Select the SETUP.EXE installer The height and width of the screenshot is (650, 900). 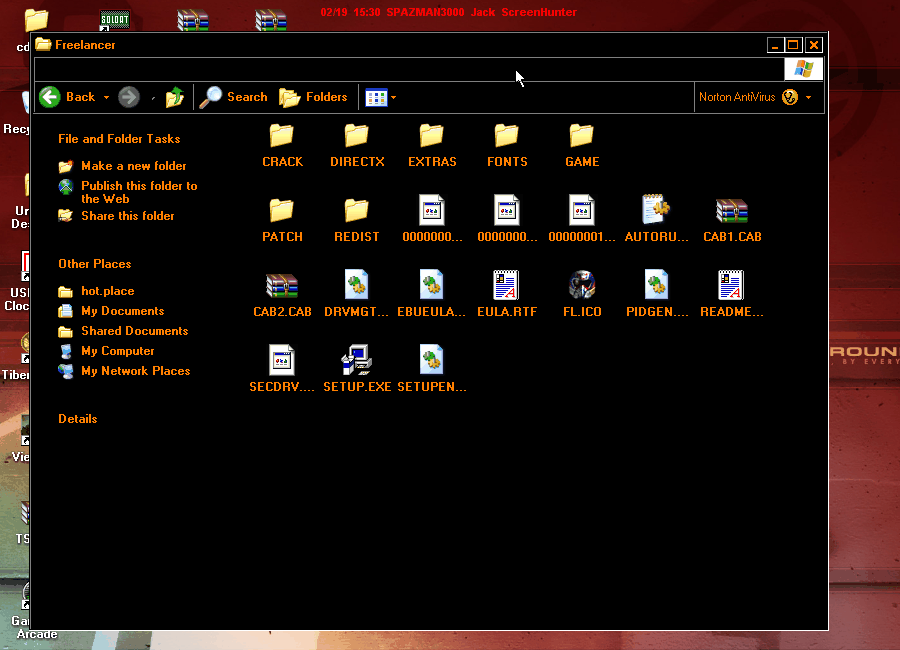tap(356, 370)
